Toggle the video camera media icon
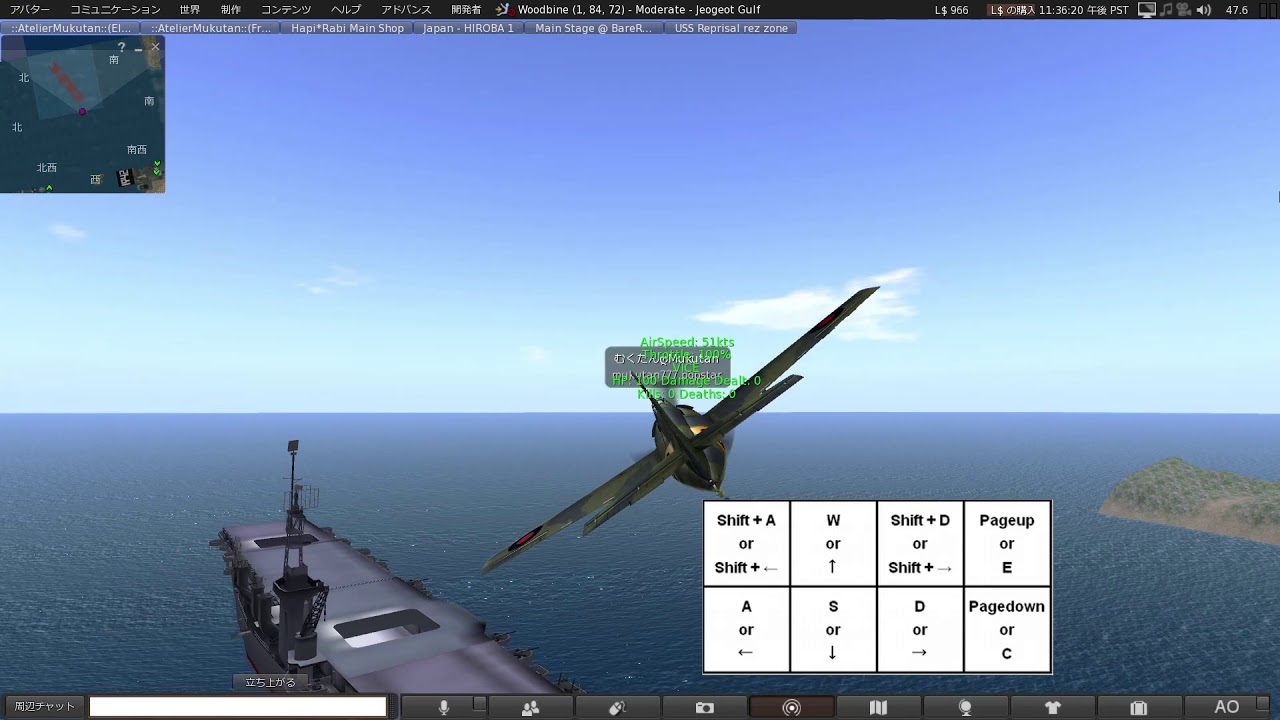Screen dimensions: 1280x720 tap(1183, 10)
